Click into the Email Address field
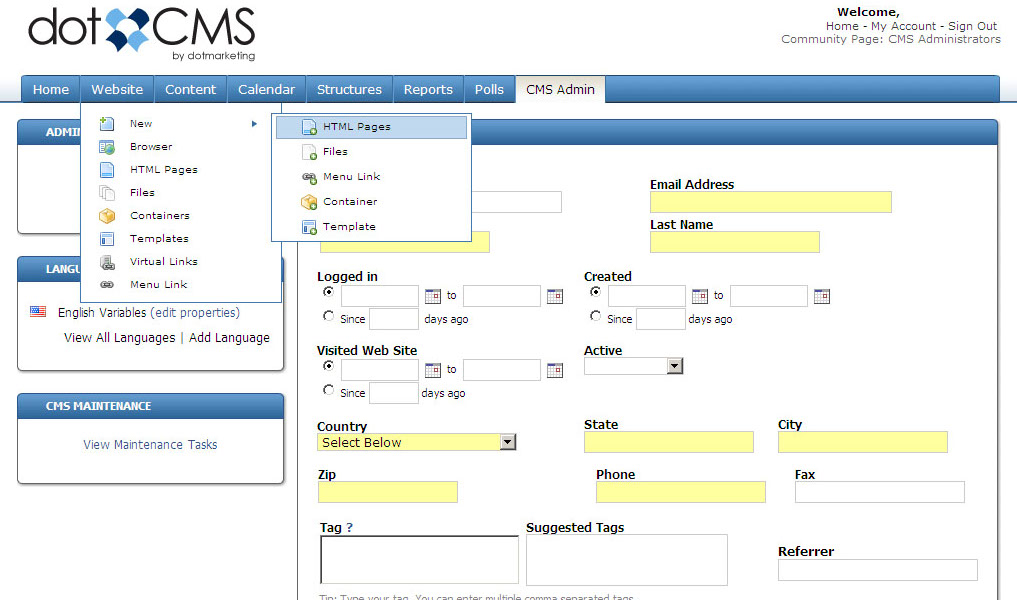This screenshot has height=600, width=1017. 770,202
